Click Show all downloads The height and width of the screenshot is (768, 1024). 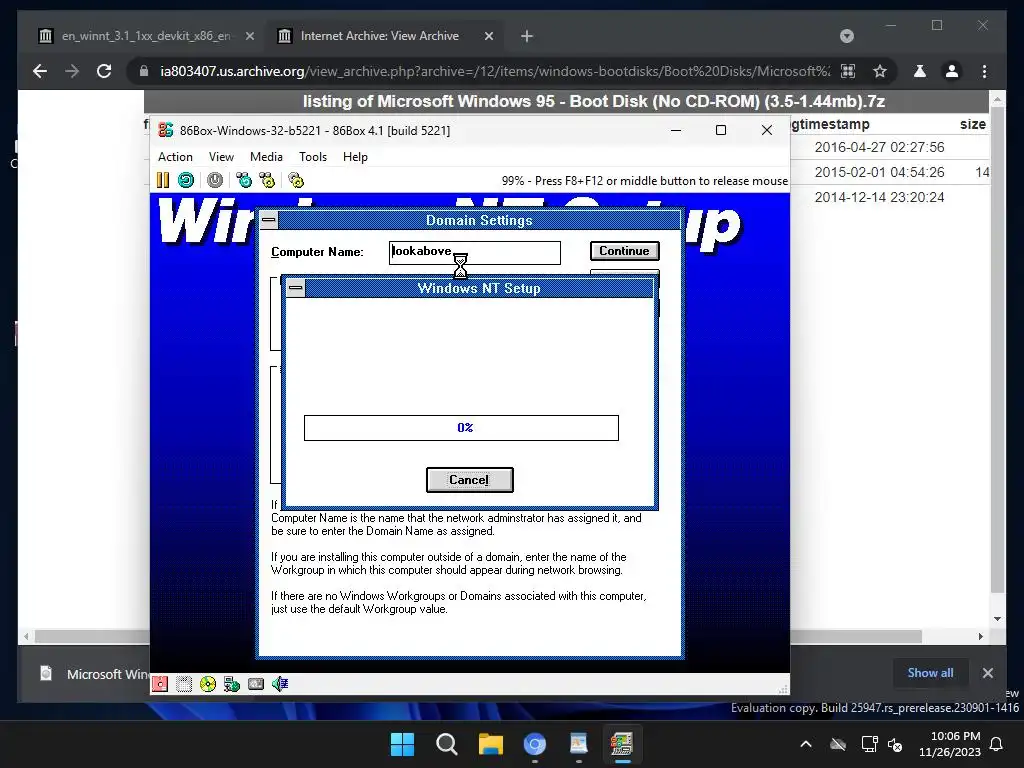tap(930, 673)
